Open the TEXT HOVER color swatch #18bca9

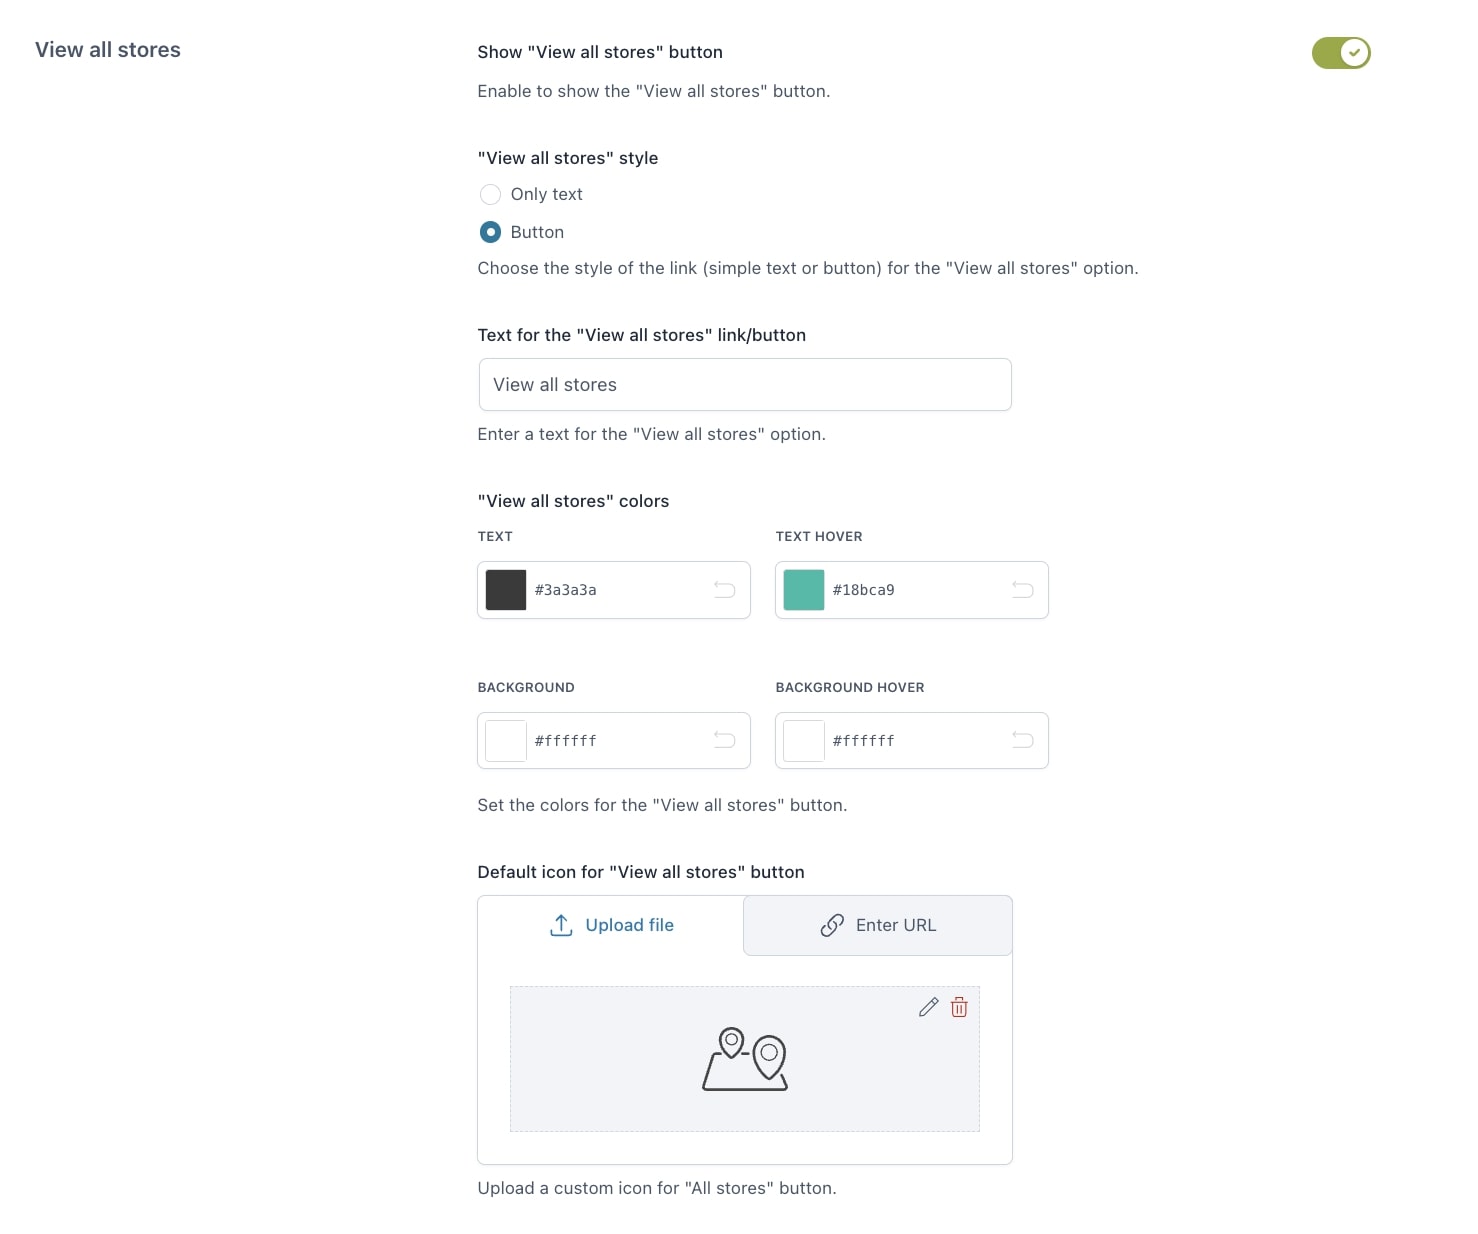coord(804,590)
